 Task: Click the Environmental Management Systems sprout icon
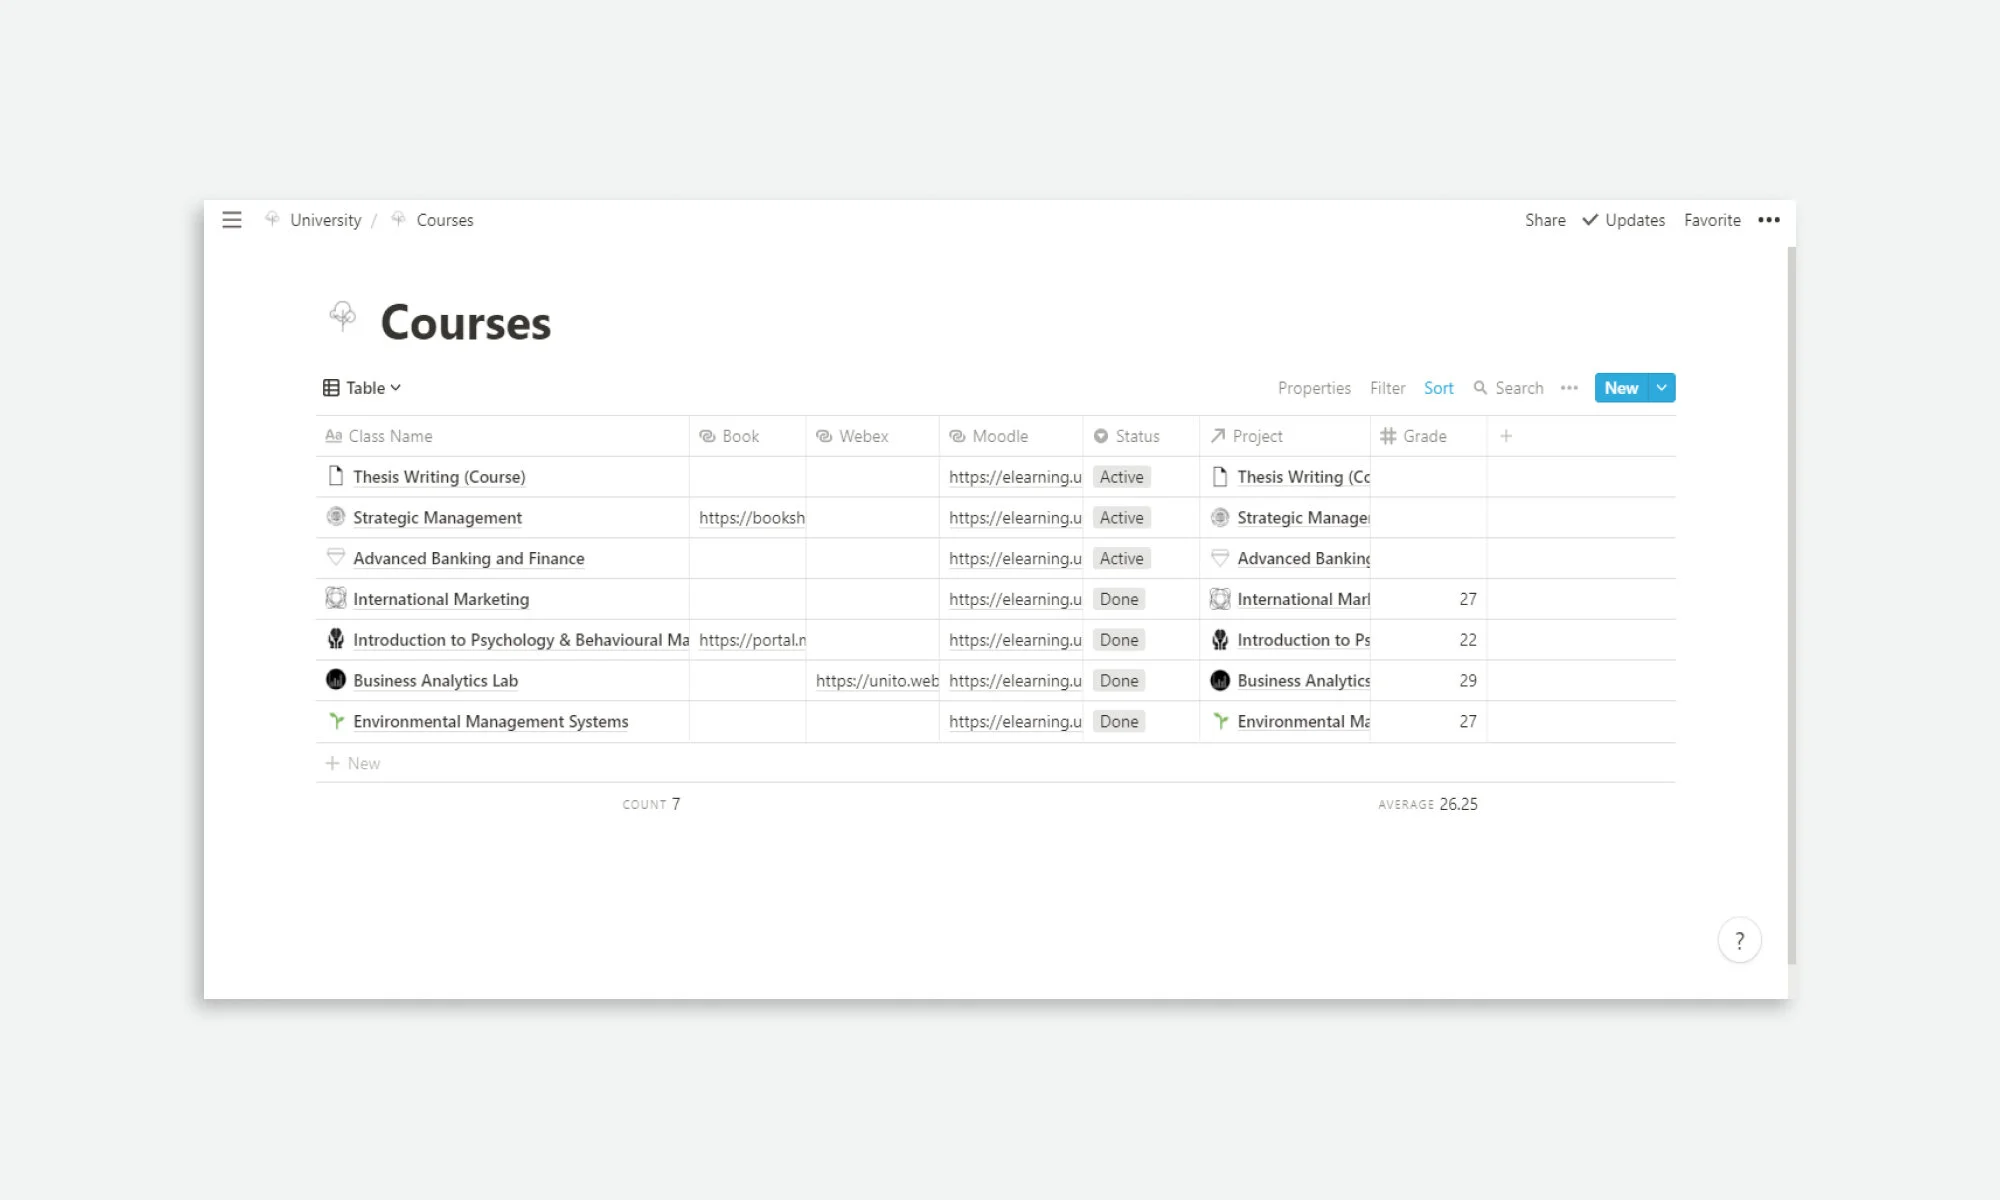[x=336, y=721]
